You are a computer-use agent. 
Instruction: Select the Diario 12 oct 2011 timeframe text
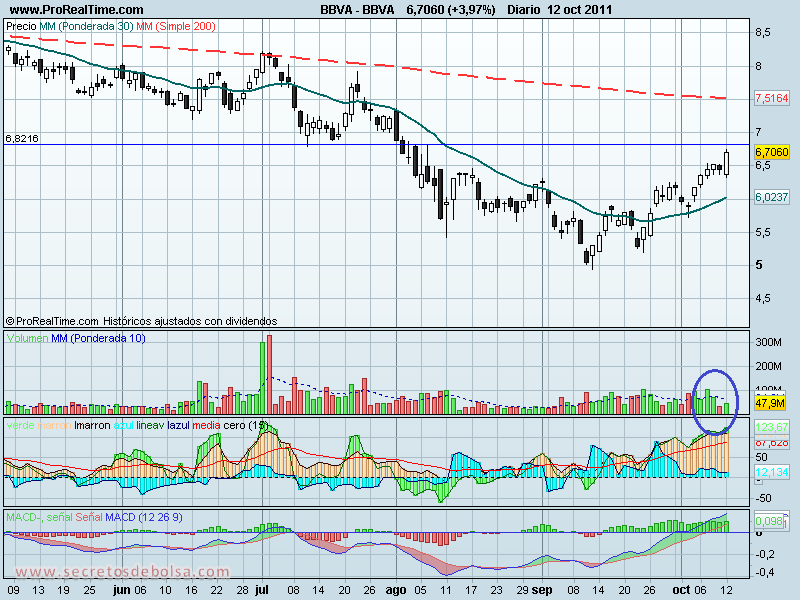click(x=559, y=9)
